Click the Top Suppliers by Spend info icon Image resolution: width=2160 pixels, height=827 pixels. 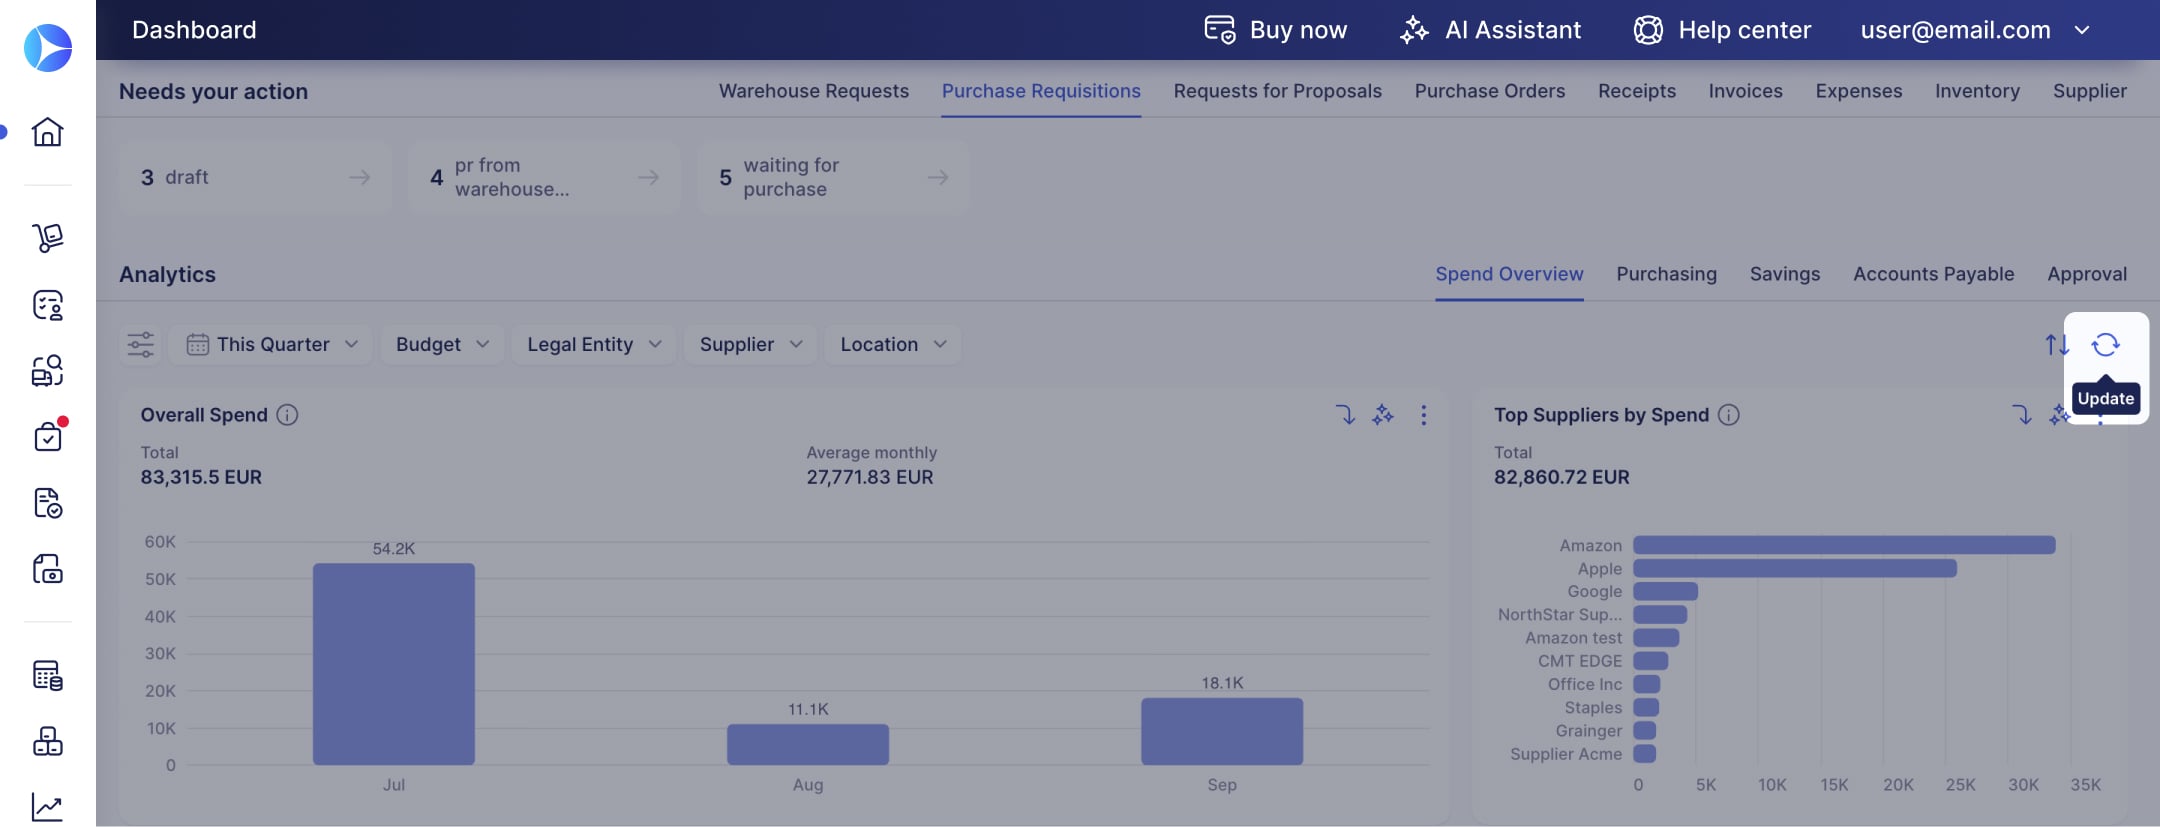(x=1729, y=415)
